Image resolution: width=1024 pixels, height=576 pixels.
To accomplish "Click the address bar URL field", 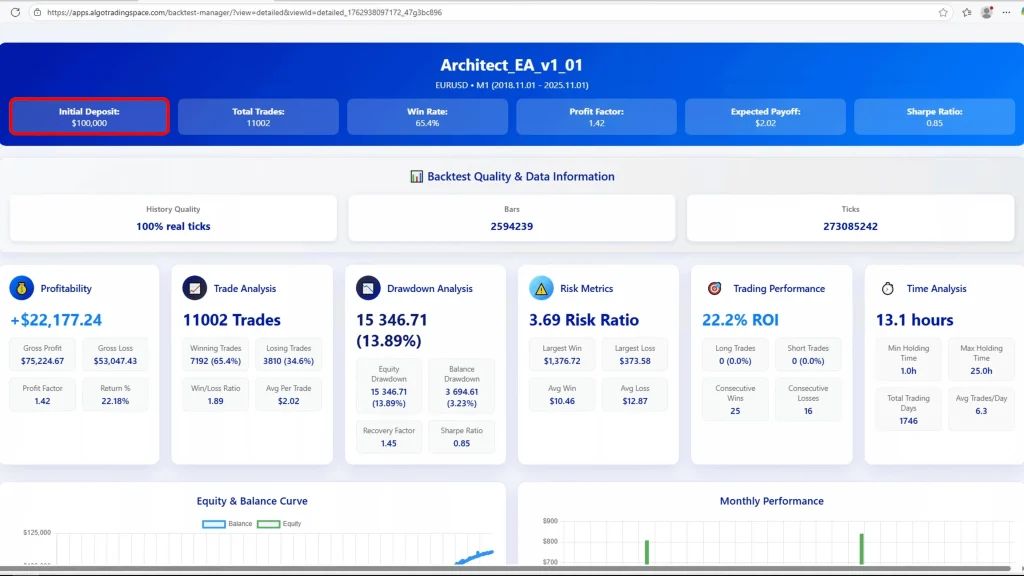I will tap(400, 12).
